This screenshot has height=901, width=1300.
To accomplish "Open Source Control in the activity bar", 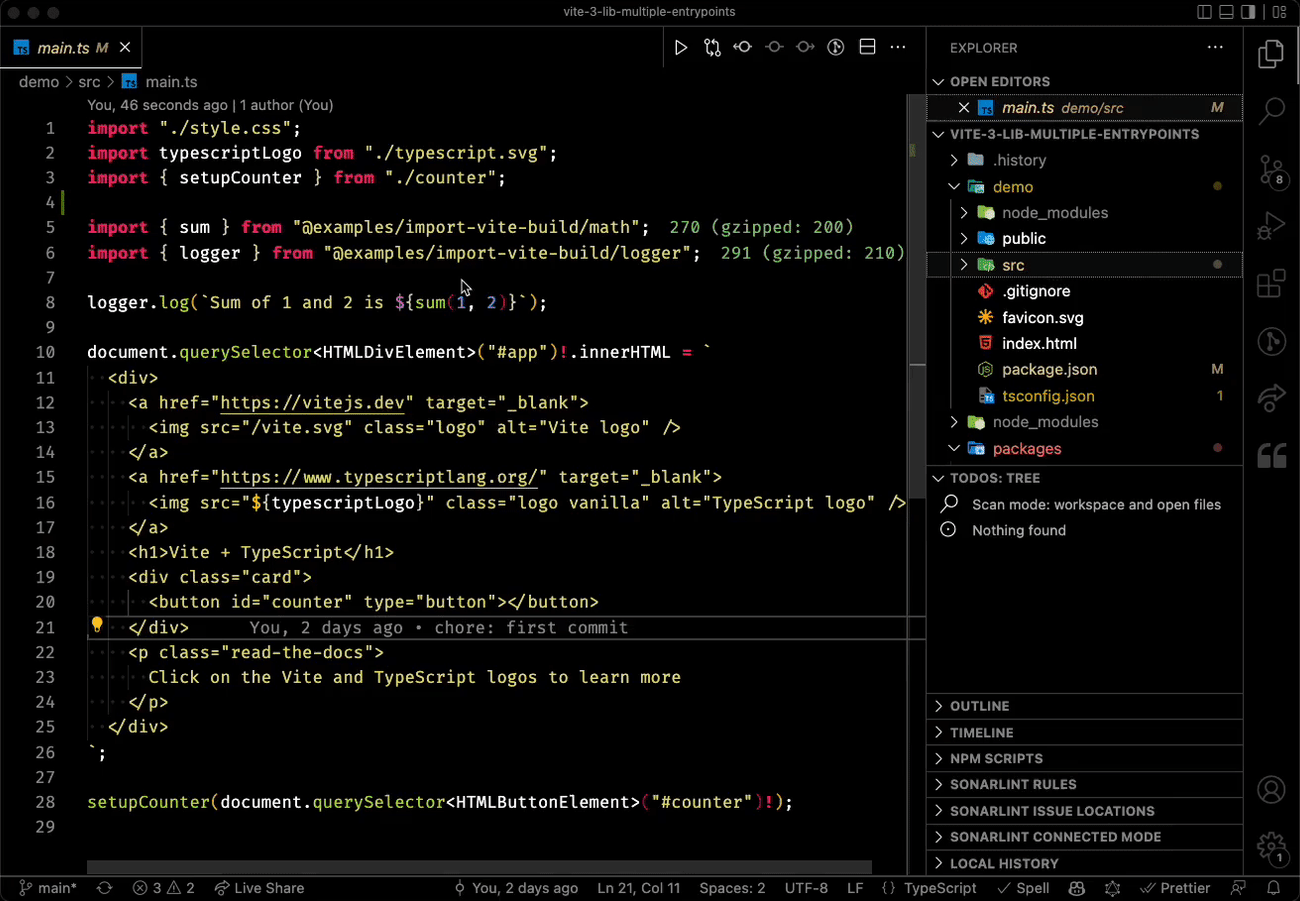I will [x=1271, y=170].
